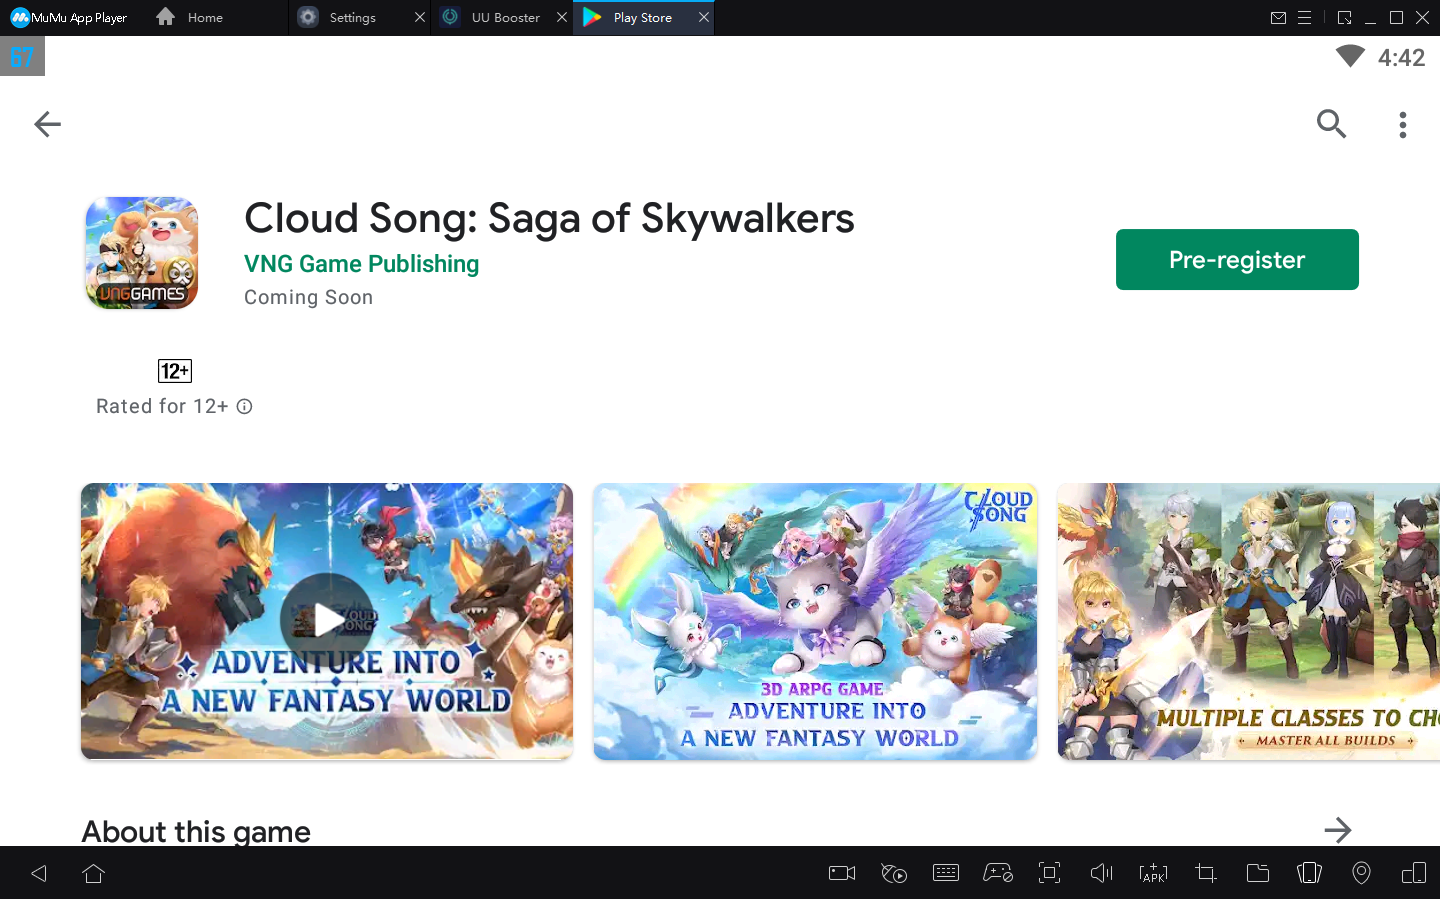Set a virtual location with the pin icon
Viewport: 1440px width, 899px height.
(1361, 872)
